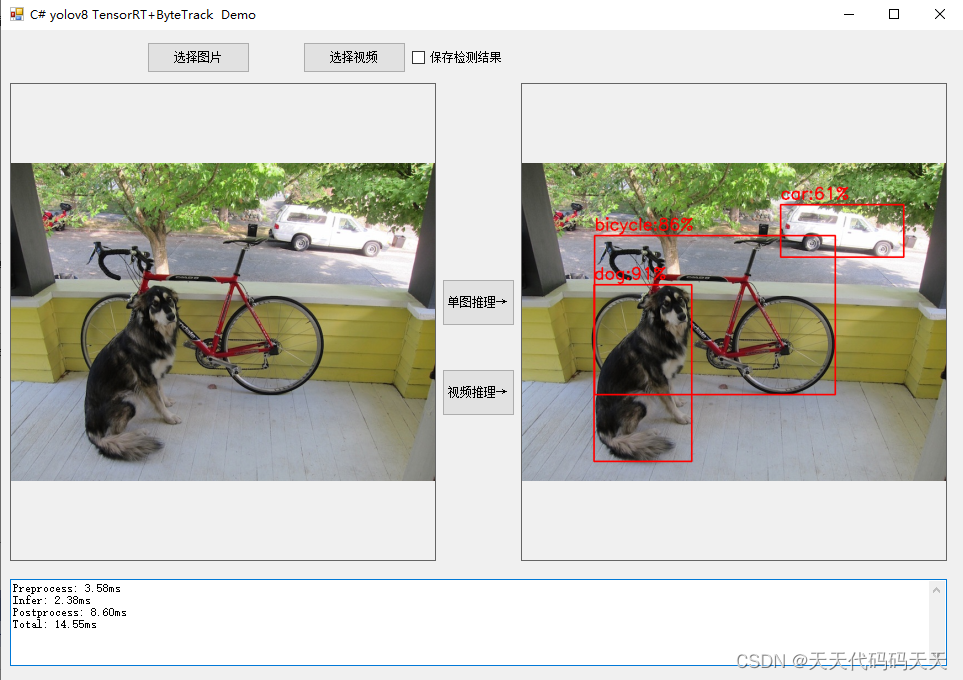Start video inference with 视频推理 button
Image resolution: width=963 pixels, height=680 pixels.
point(478,392)
